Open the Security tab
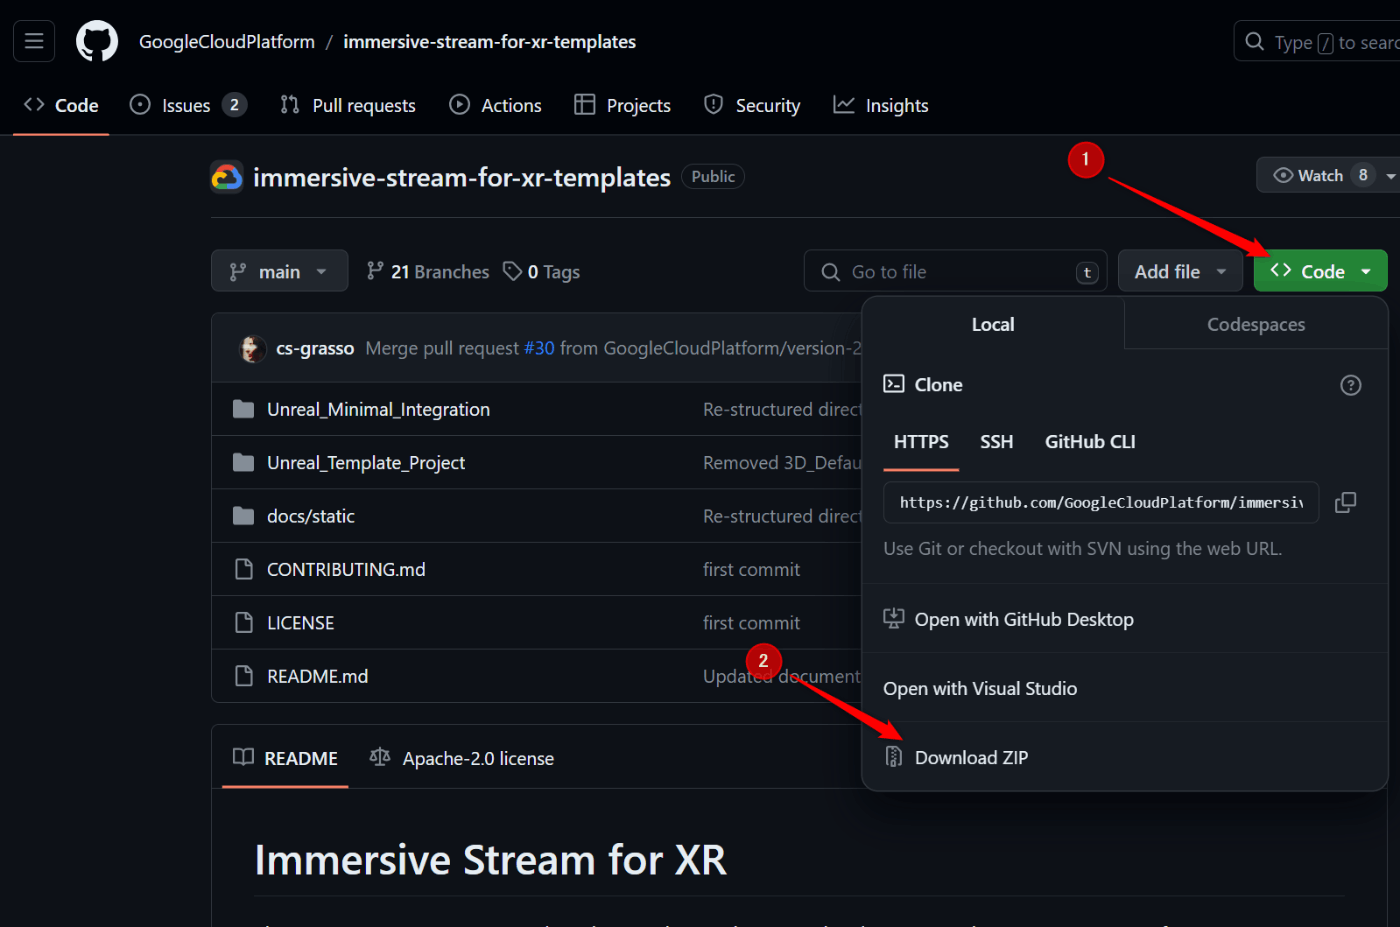Screen dimensions: 1400x927 coord(753,105)
